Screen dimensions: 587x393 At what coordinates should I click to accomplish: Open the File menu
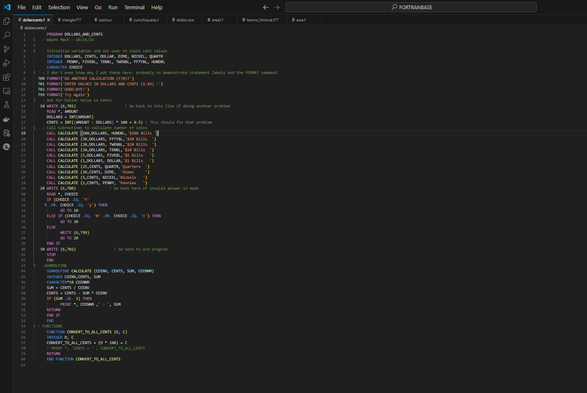[21, 7]
